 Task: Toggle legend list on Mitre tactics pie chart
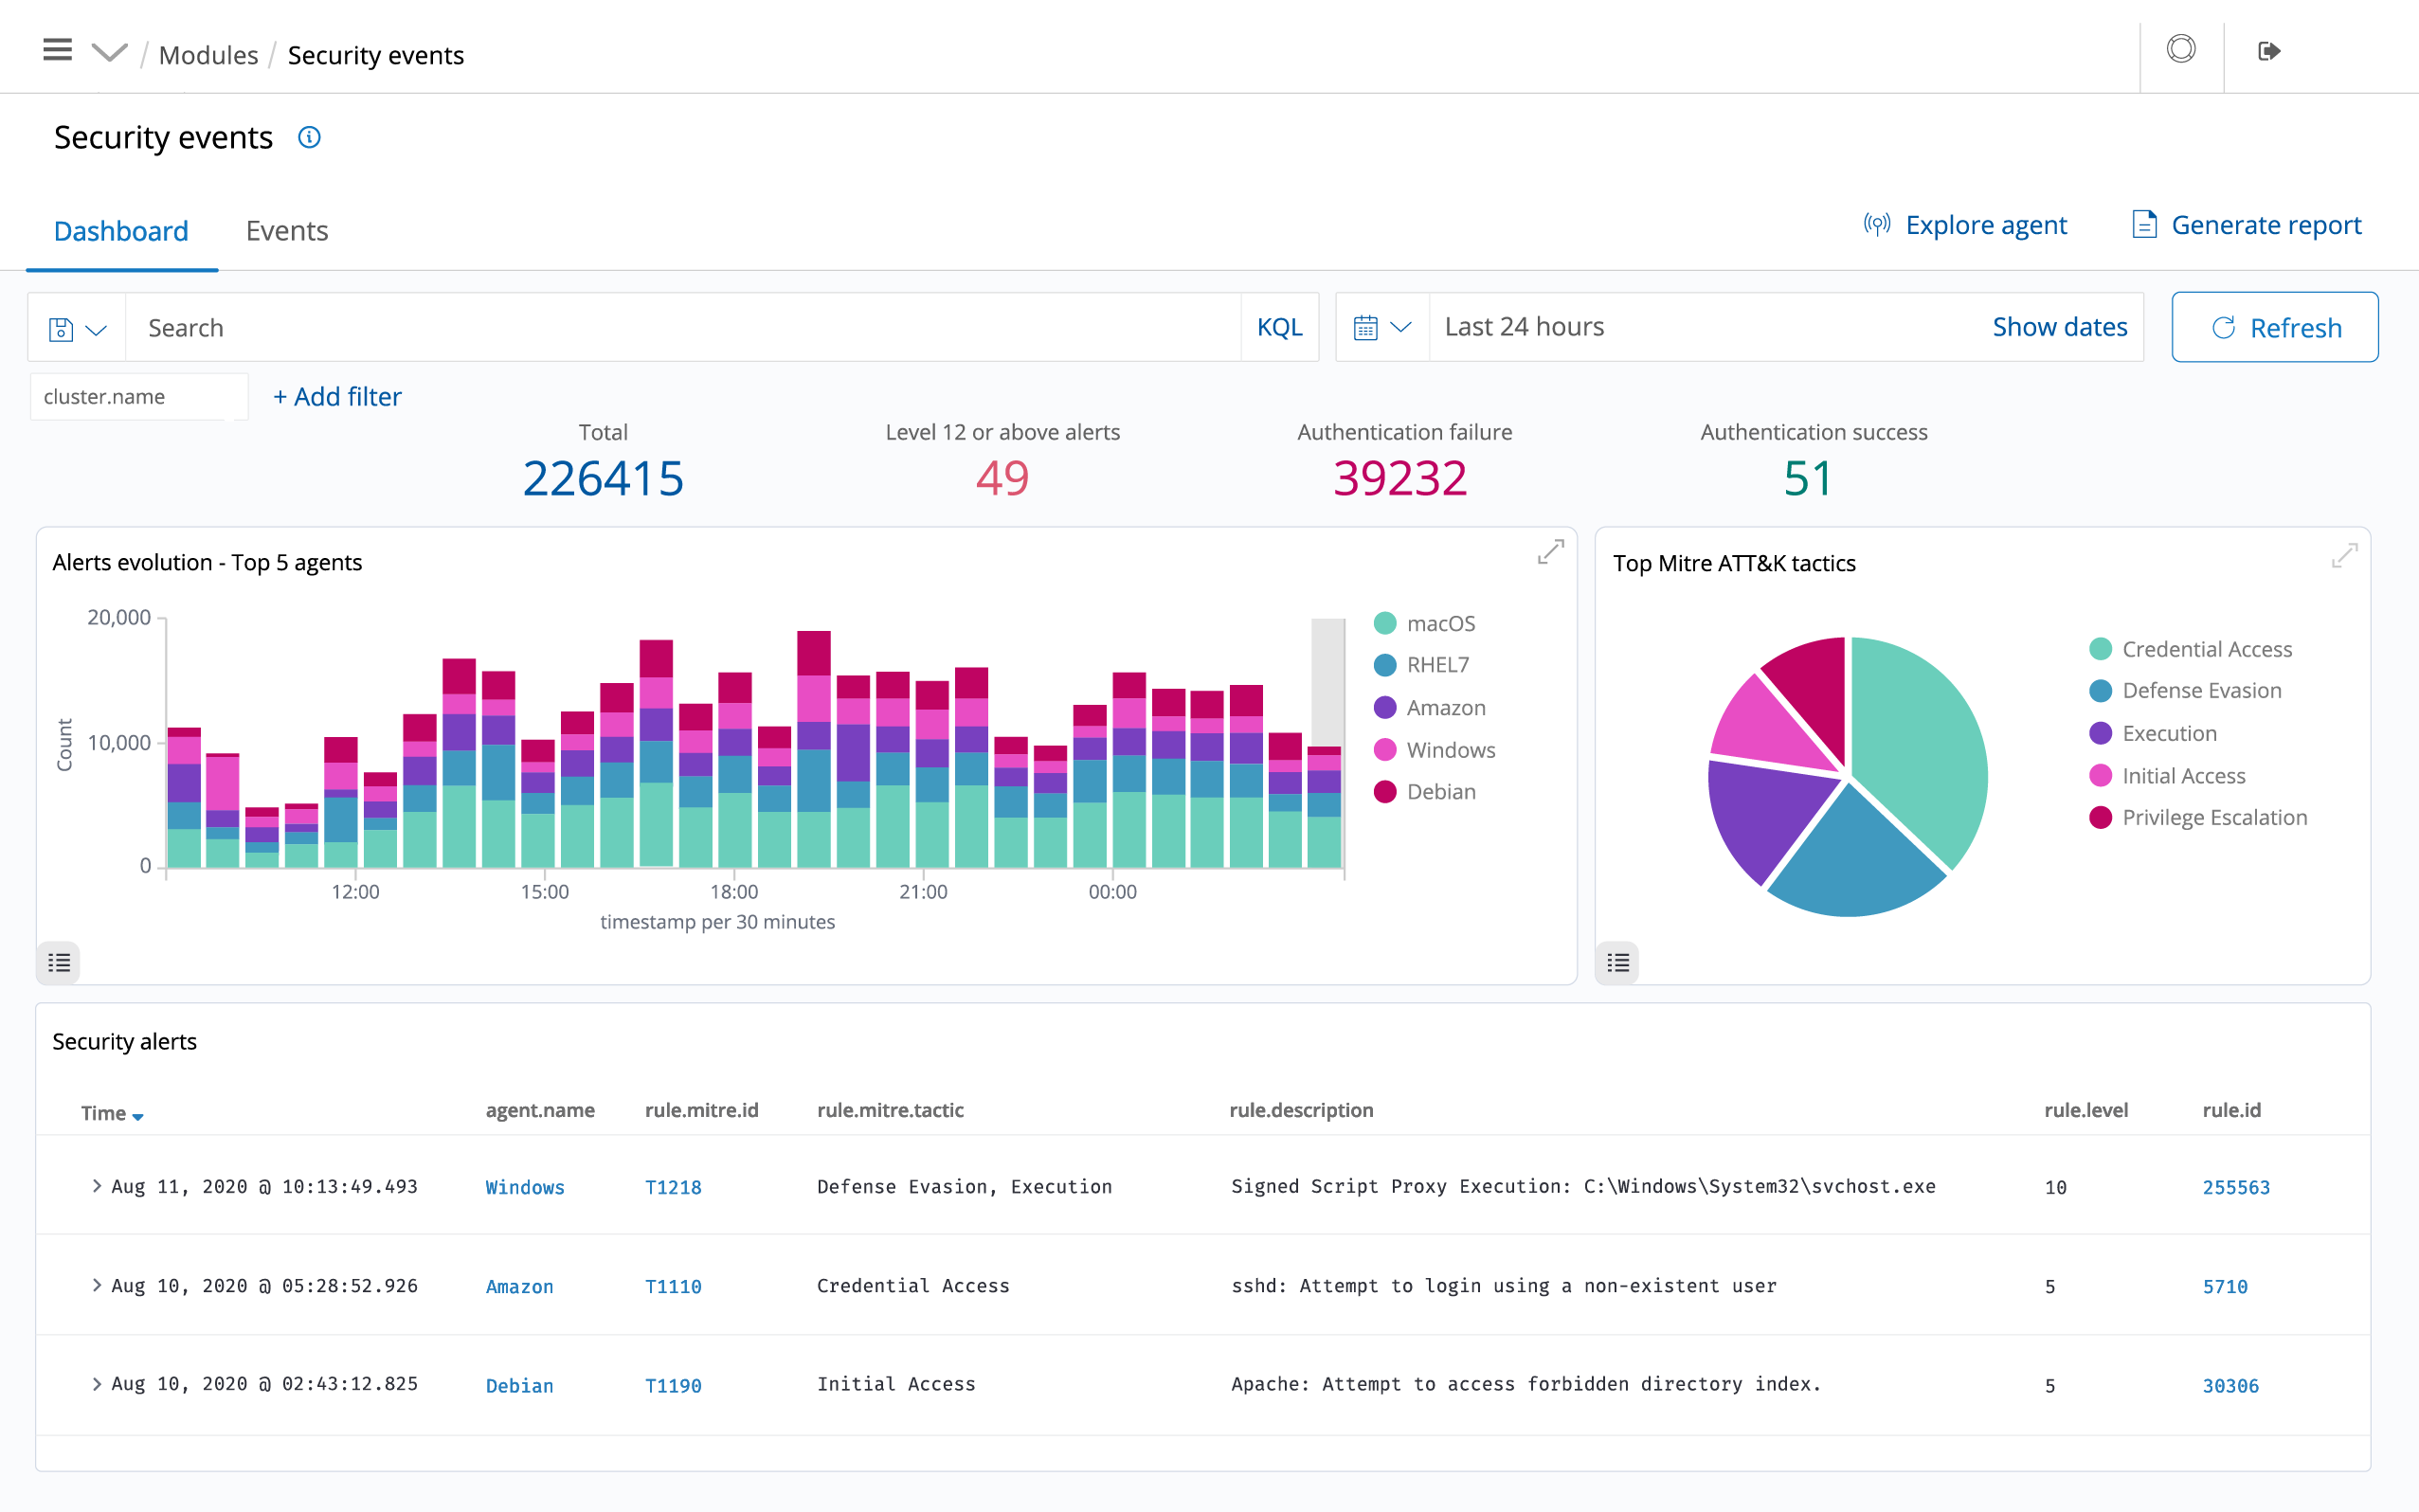click(1618, 962)
